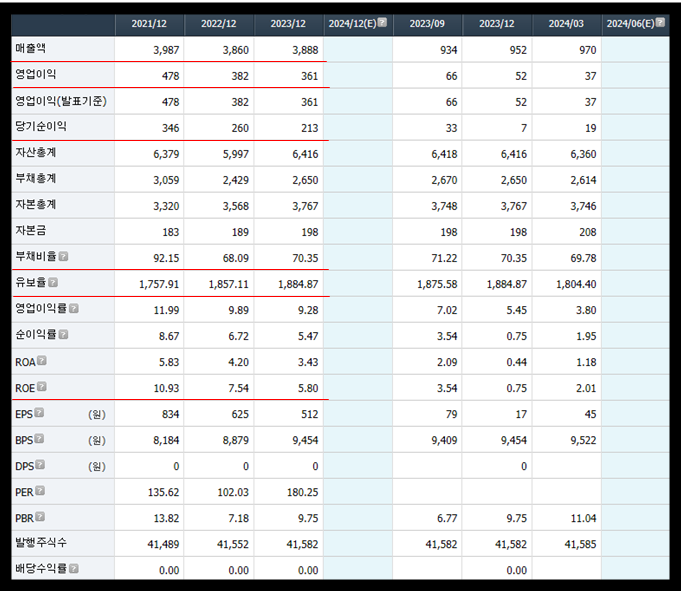This screenshot has height=591, width=681.
Task: Open the help icon next to 유보율
Action: 53,282
